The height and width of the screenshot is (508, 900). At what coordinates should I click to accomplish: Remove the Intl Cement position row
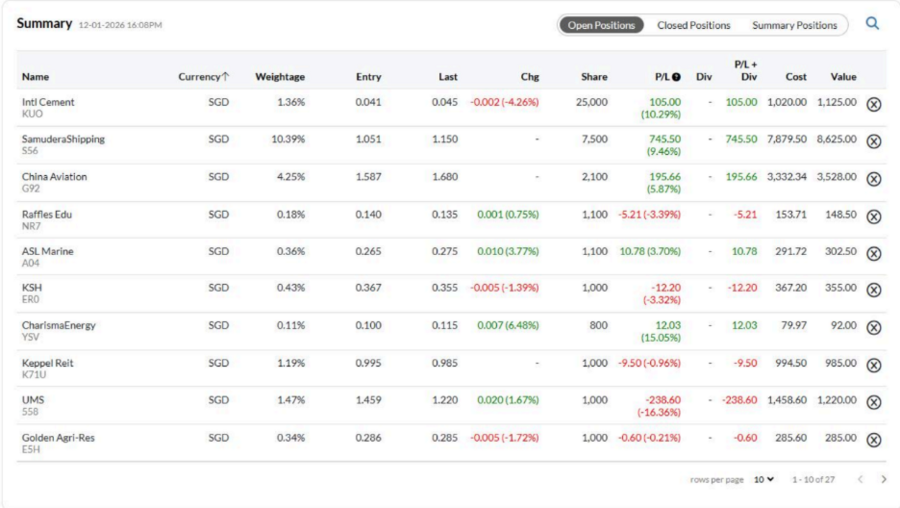point(873,104)
